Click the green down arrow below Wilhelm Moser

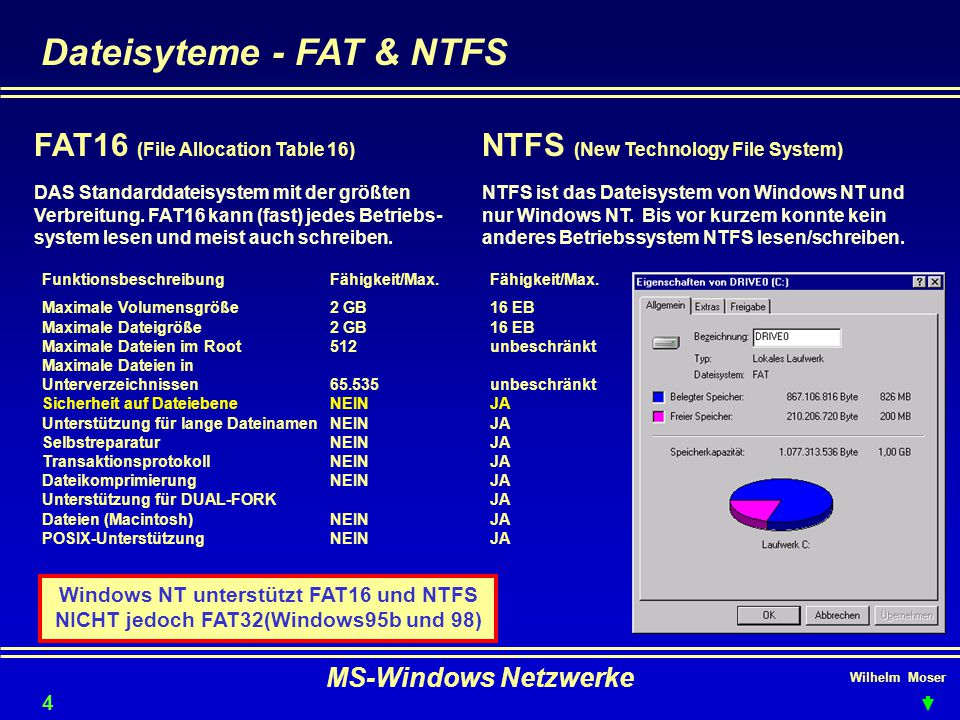(928, 702)
